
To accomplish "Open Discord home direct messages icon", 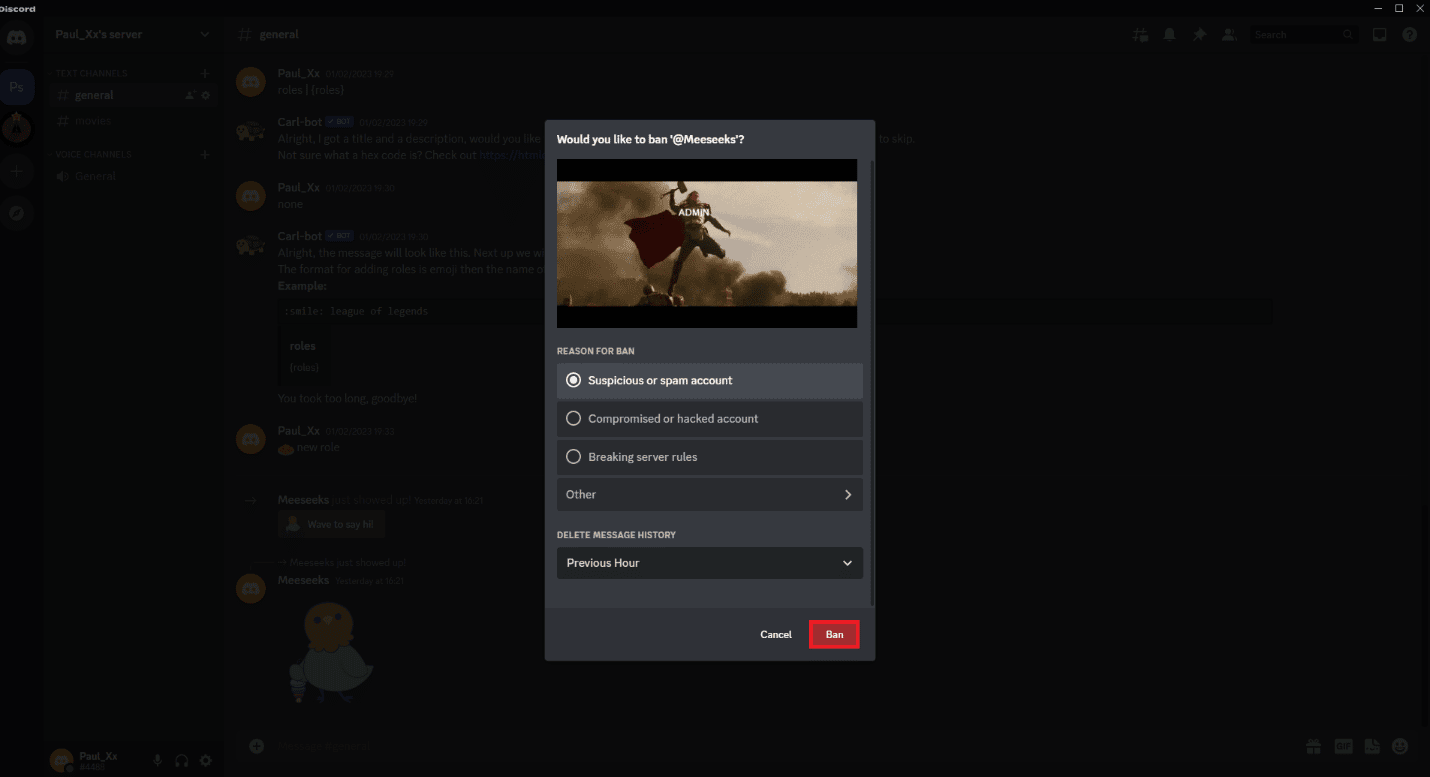I will (17, 39).
